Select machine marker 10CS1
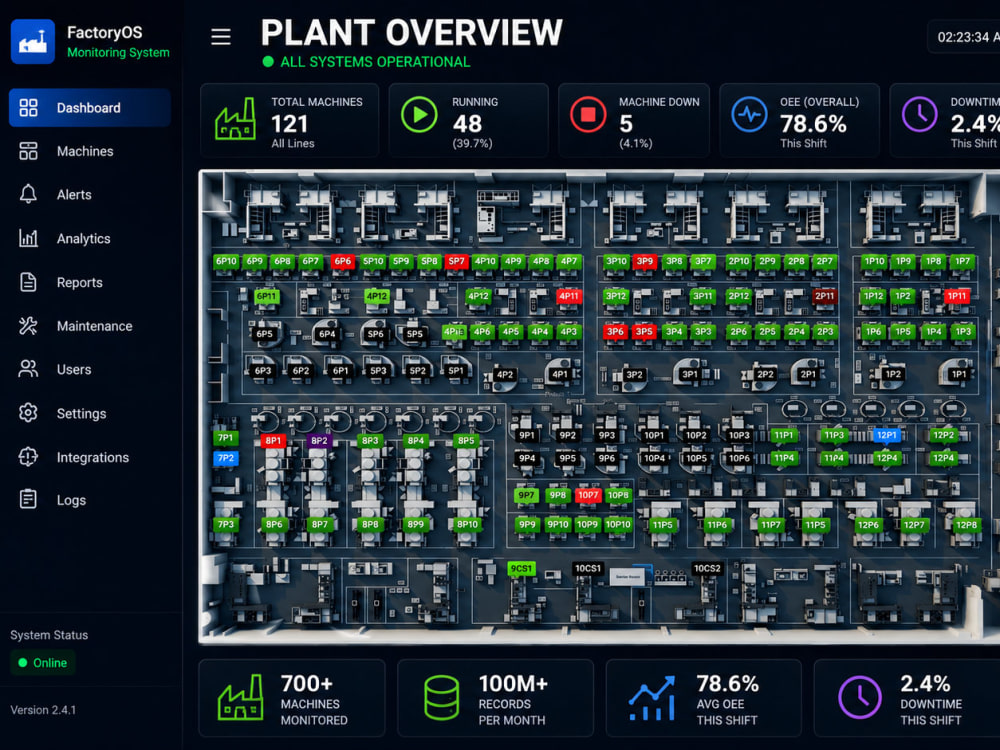This screenshot has width=1000, height=750. tap(587, 568)
